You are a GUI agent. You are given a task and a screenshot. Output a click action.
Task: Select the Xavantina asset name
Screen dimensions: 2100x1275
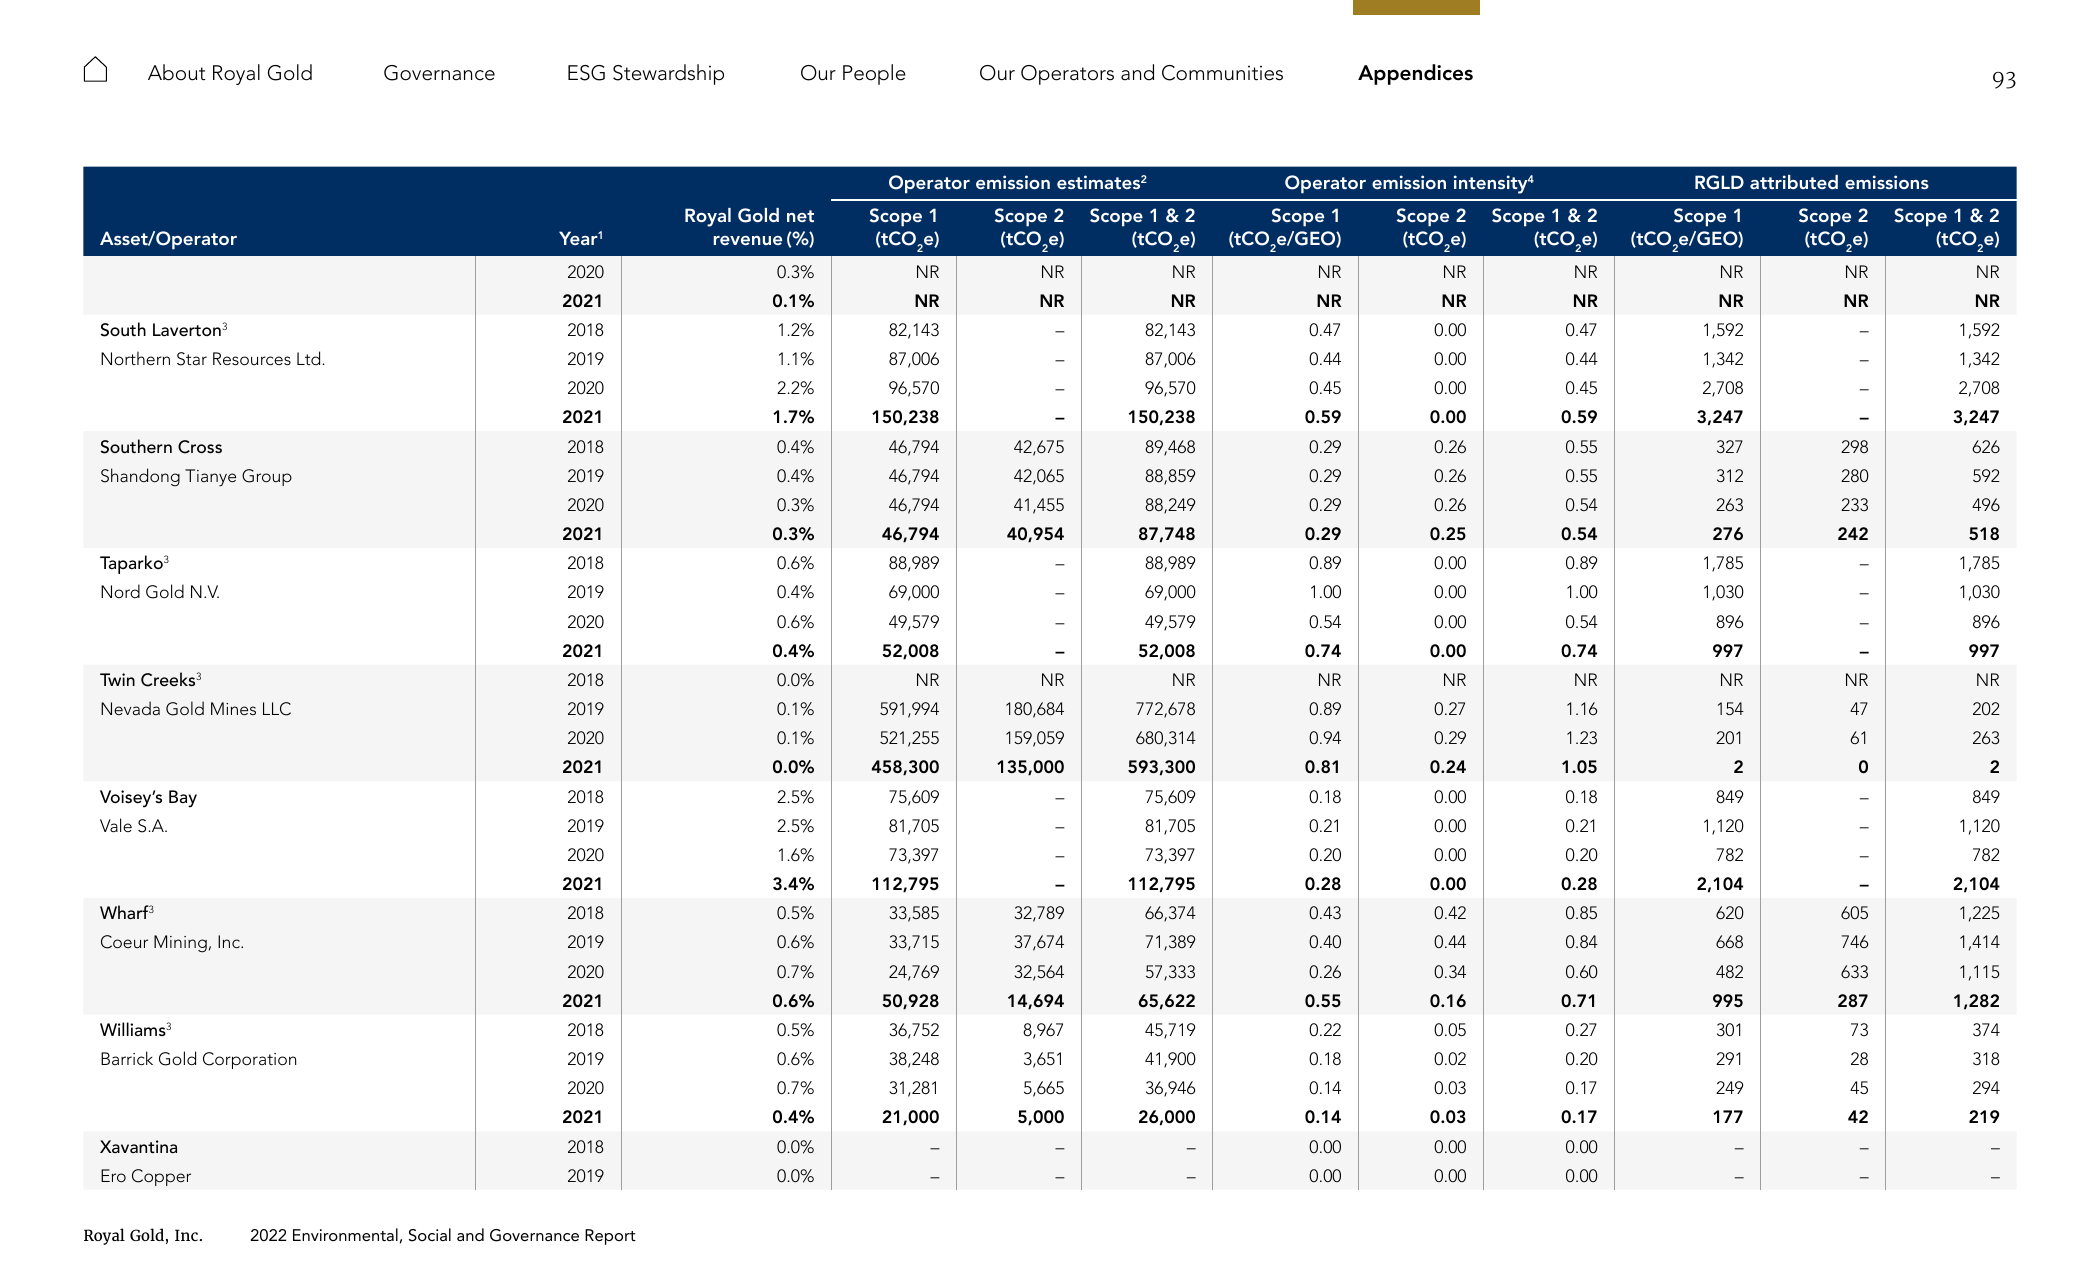(x=139, y=1147)
